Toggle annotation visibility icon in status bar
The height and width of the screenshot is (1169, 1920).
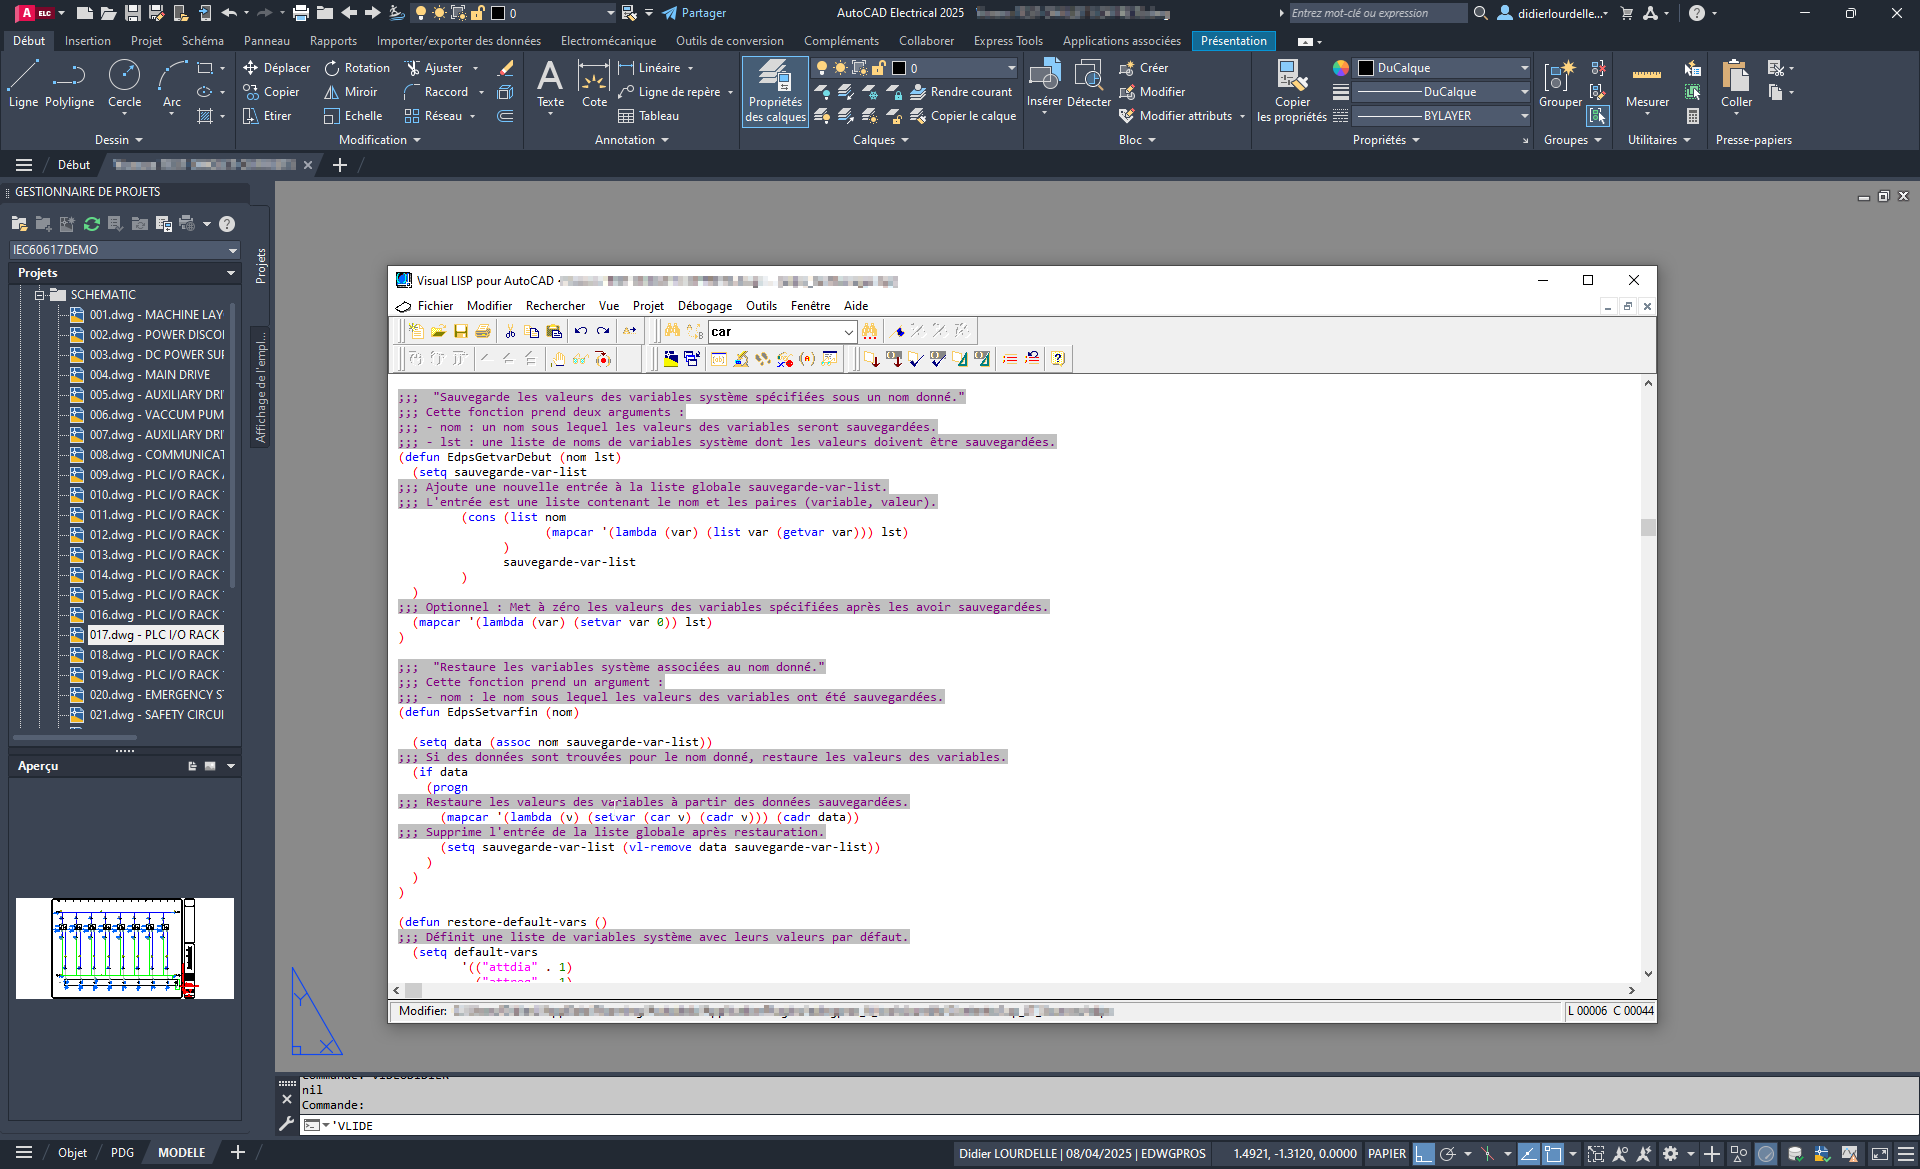click(1621, 1154)
